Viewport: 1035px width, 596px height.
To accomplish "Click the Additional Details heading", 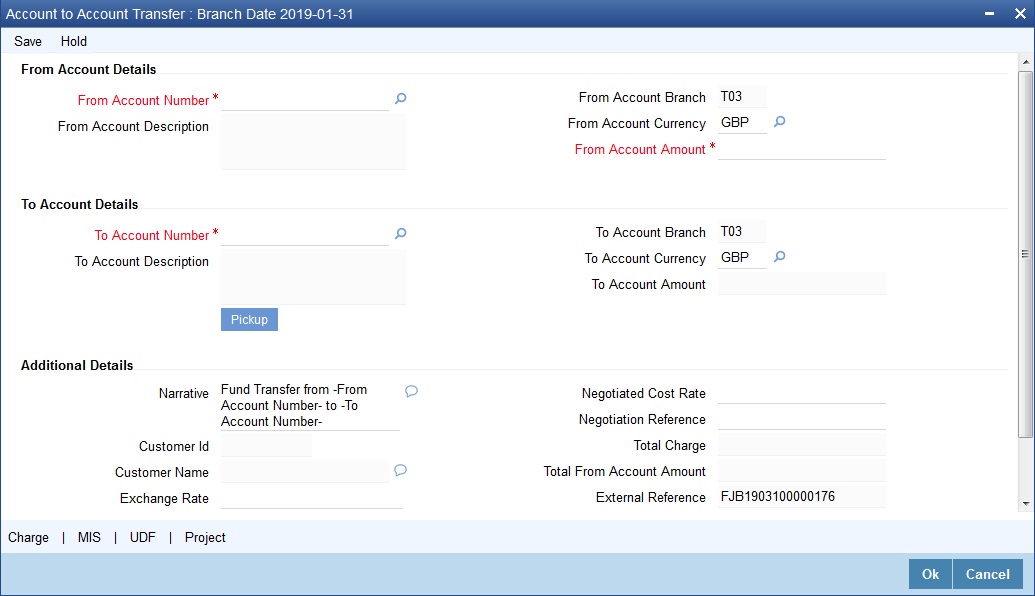I will point(77,366).
